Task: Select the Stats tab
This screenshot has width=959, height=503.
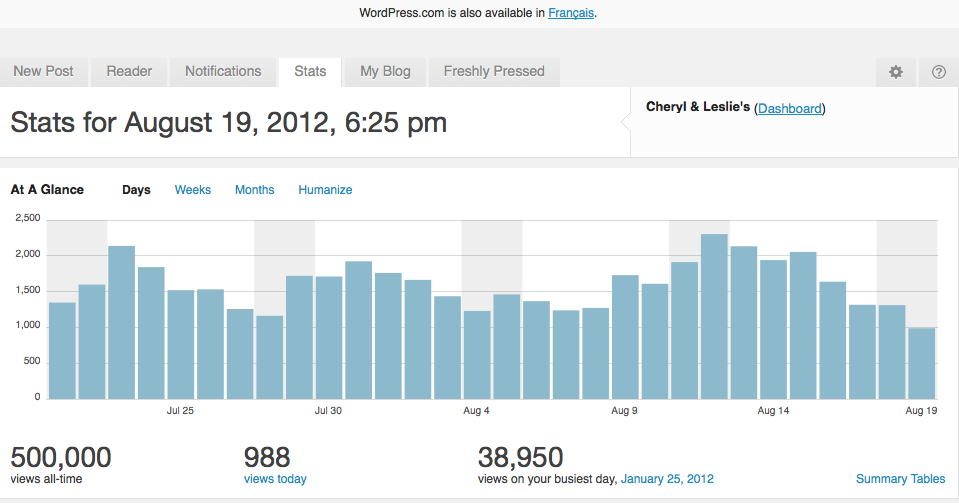Action: click(310, 71)
